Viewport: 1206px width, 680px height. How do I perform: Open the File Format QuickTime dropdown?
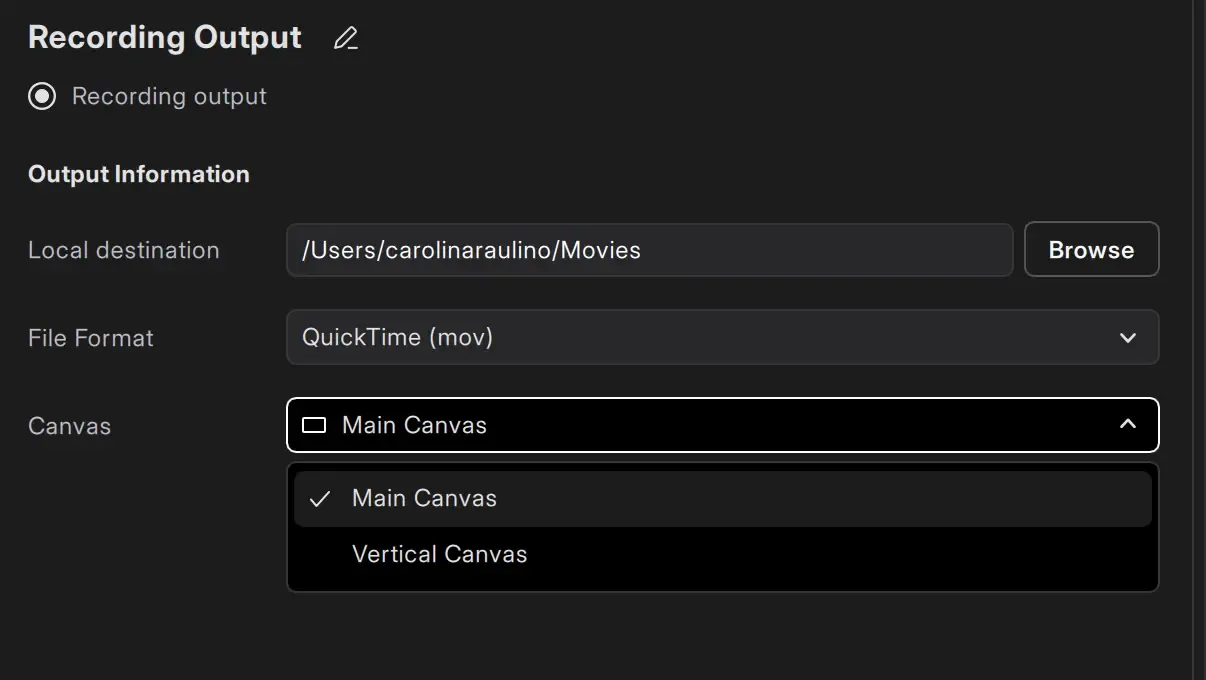coord(722,338)
